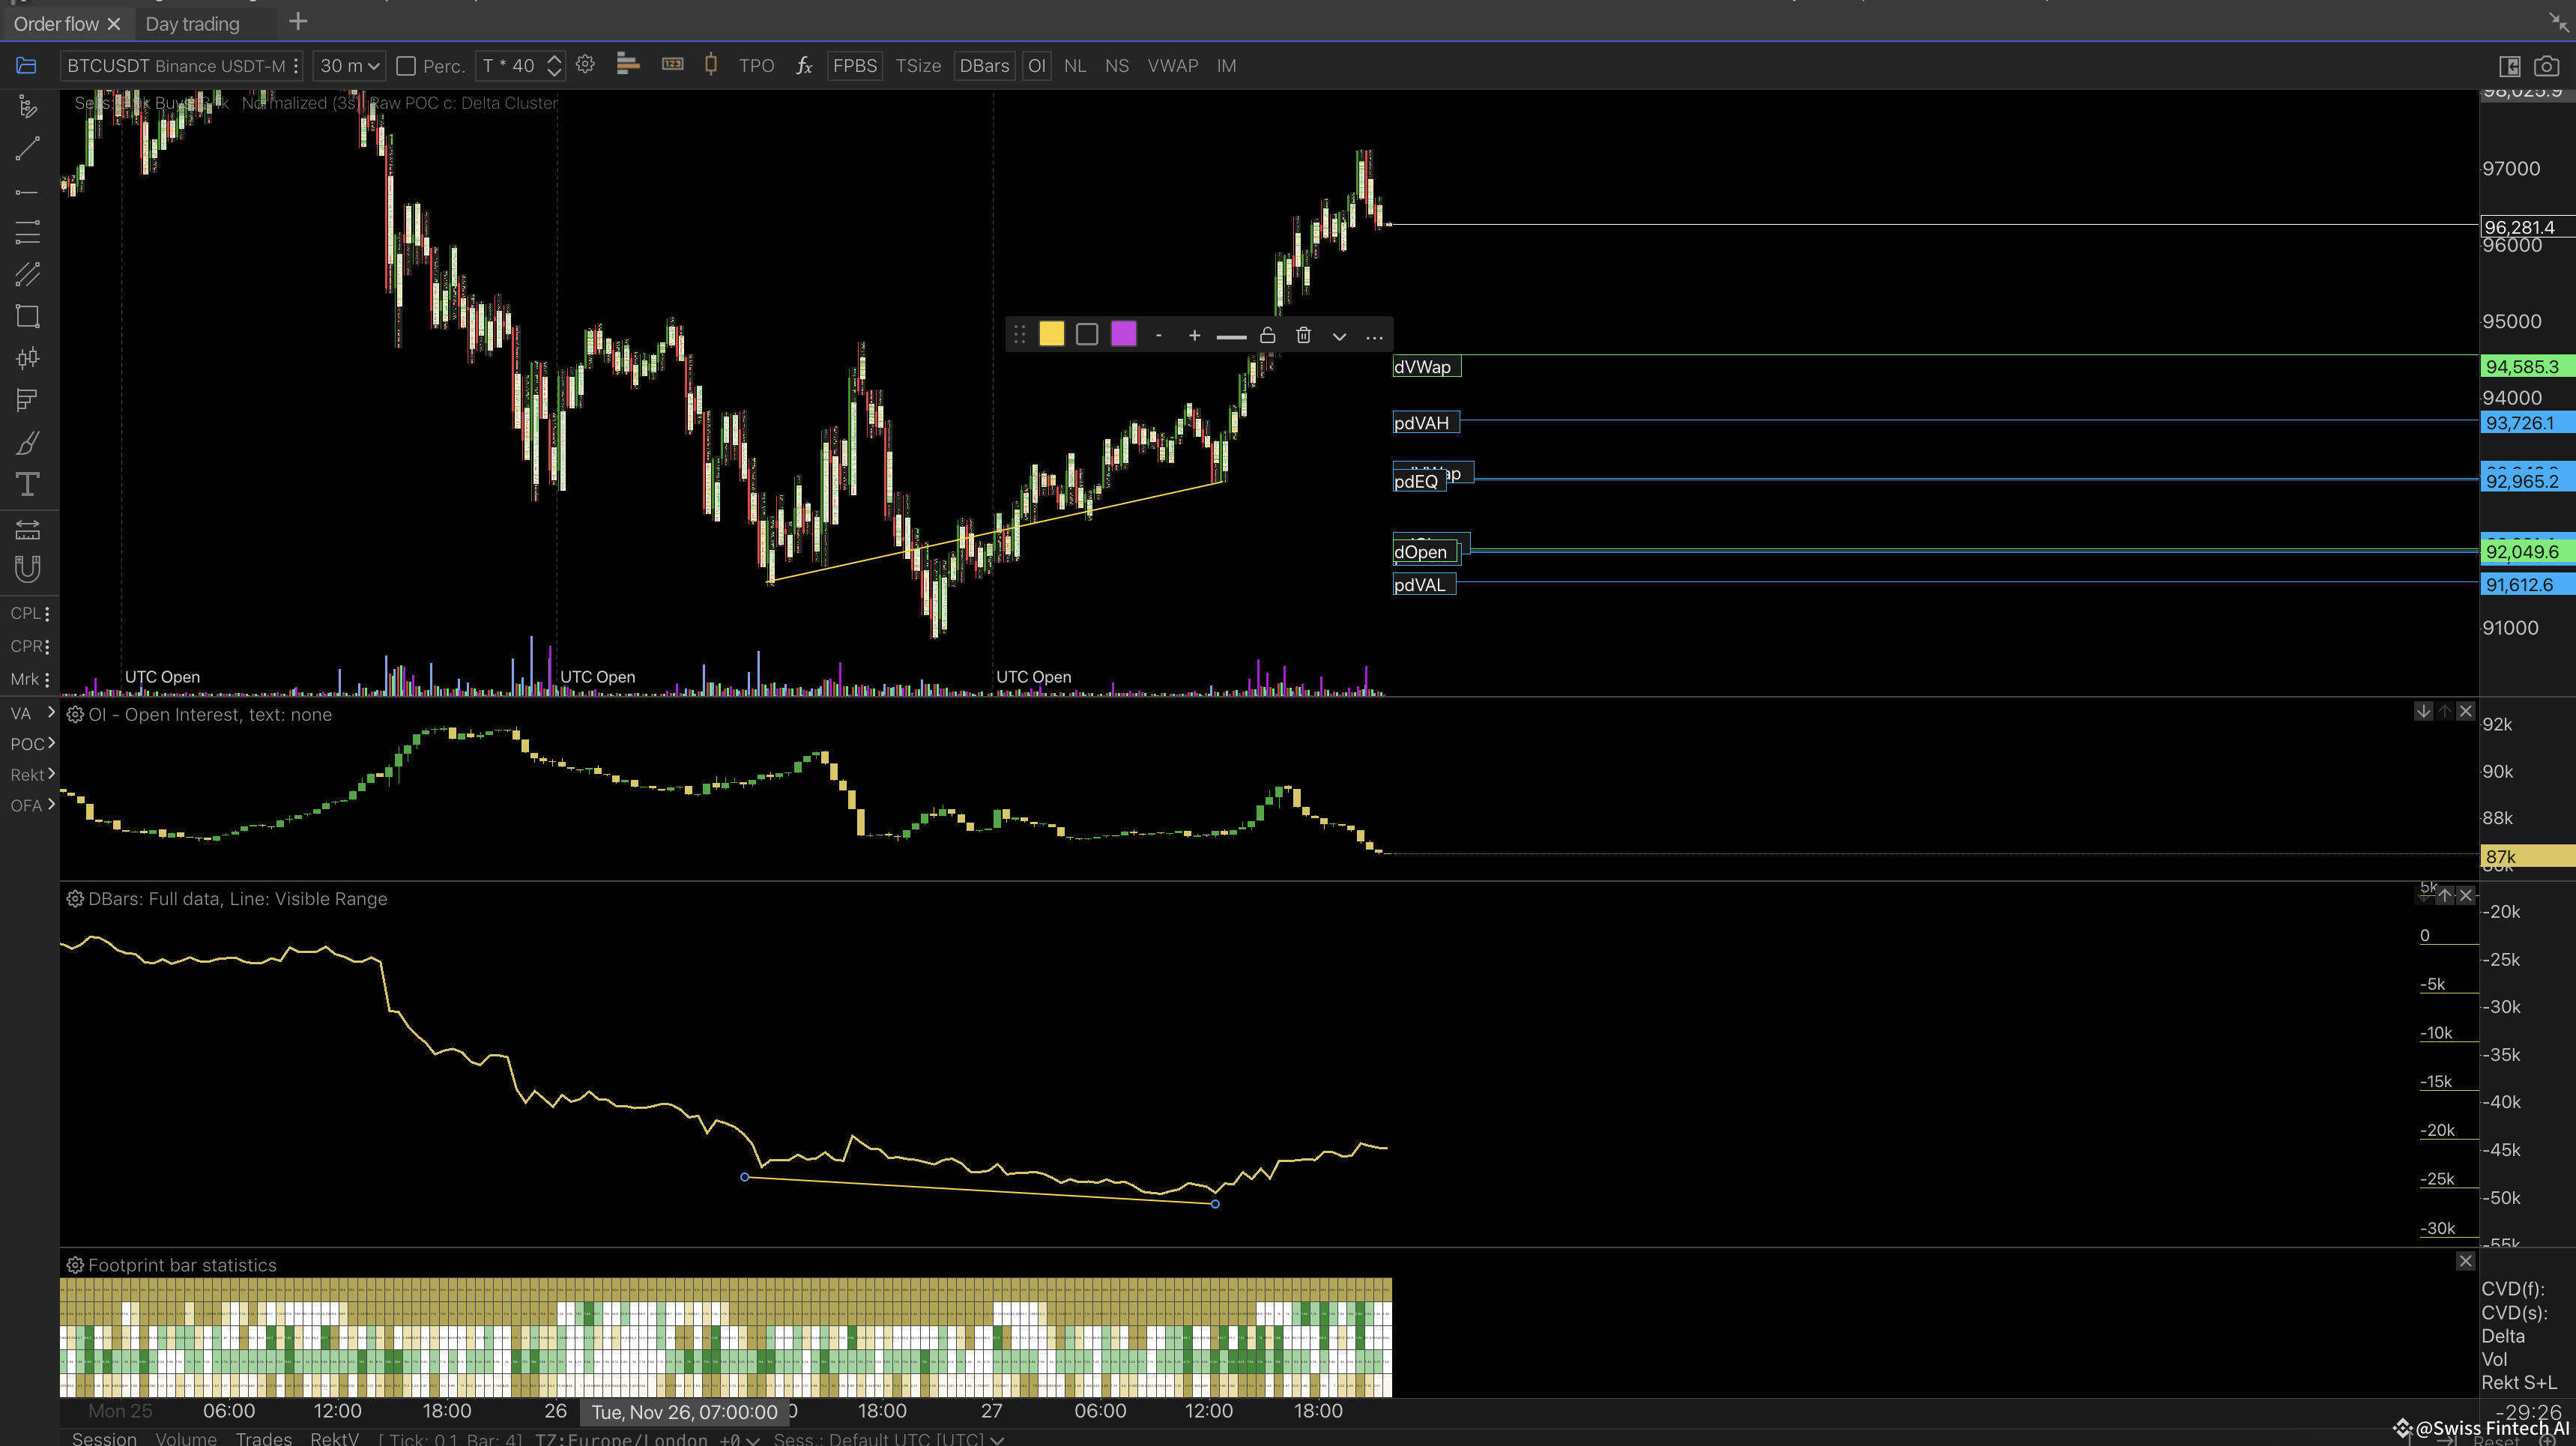Open the fx indicators menu

(804, 66)
